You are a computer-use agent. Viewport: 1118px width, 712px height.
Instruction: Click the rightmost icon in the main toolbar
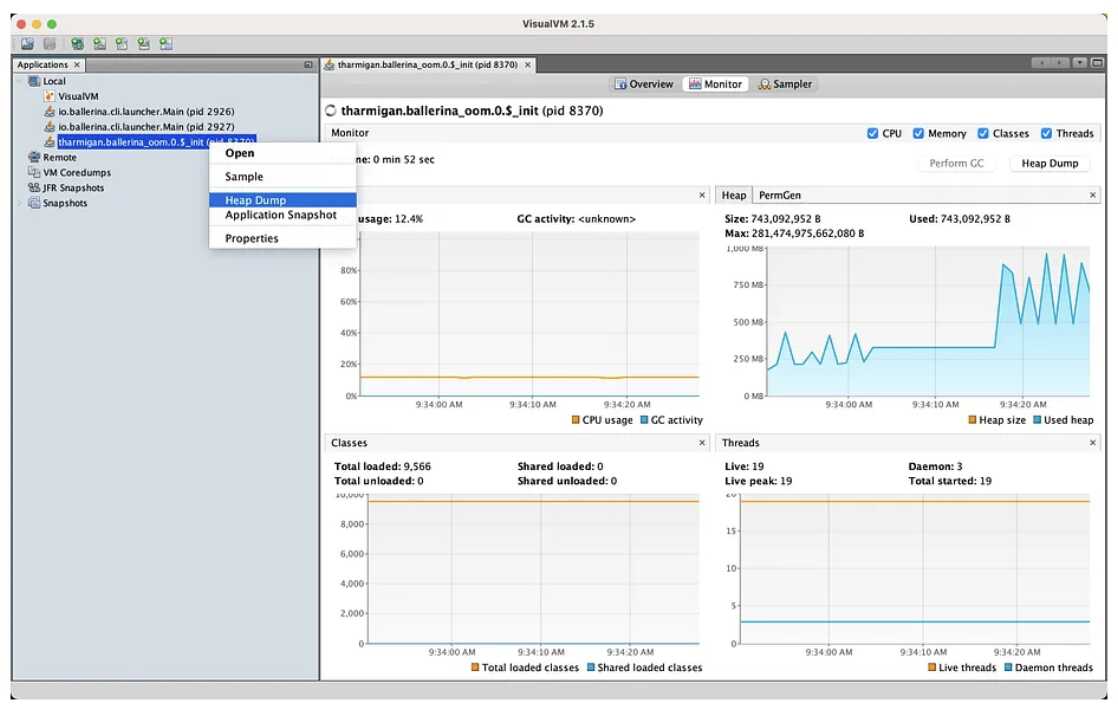coord(166,44)
